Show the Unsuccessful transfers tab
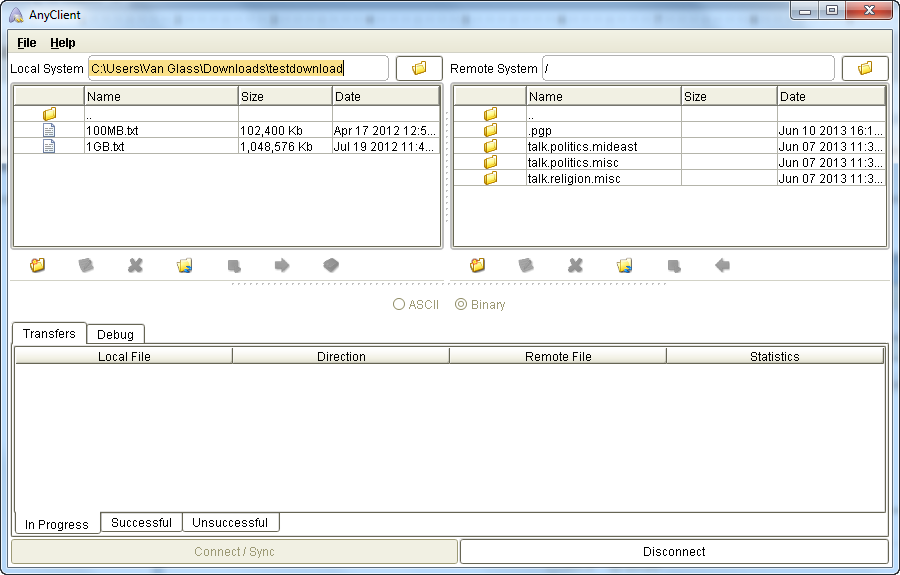Screen dimensions: 900x575 pyautogui.click(x=230, y=522)
